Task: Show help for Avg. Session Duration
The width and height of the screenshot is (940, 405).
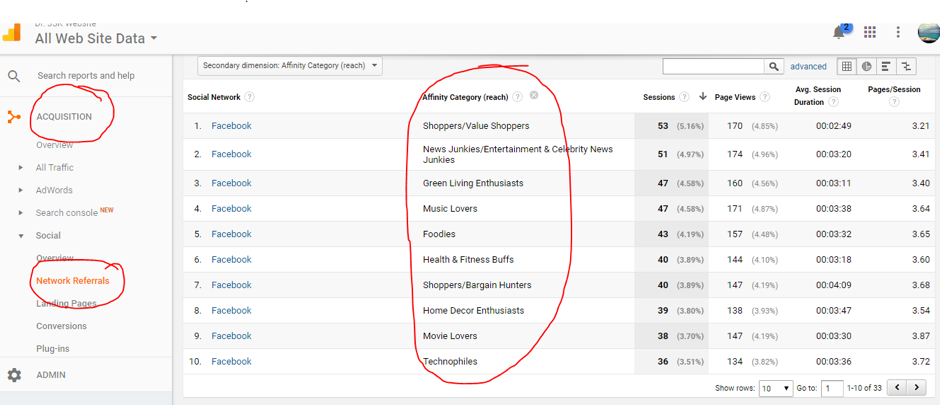Action: [833, 102]
